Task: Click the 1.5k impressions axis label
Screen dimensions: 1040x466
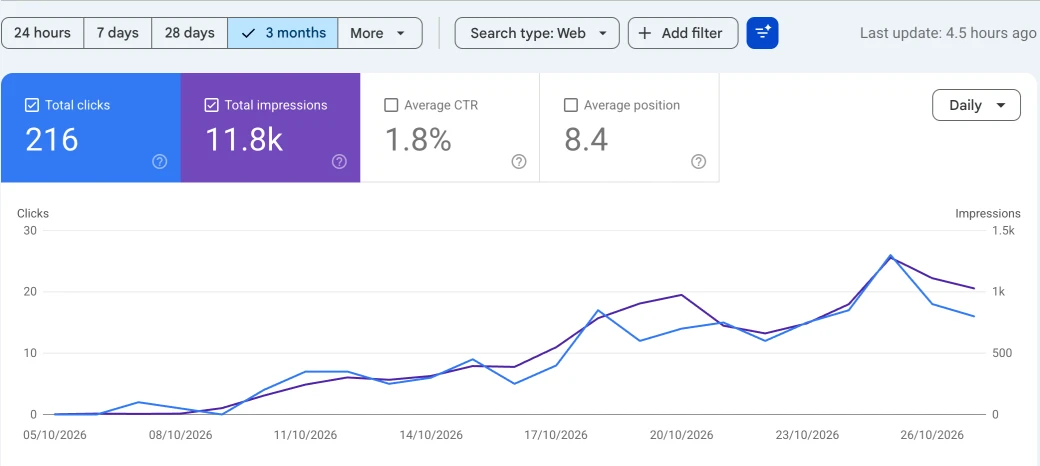Action: click(x=1003, y=231)
